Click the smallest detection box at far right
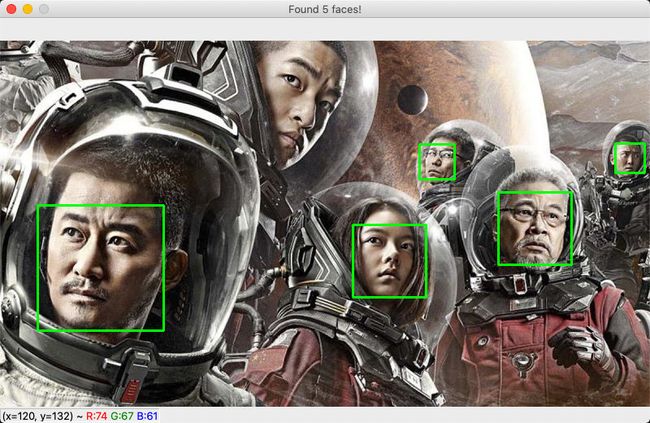Screen dimensions: 650x423 630,158
